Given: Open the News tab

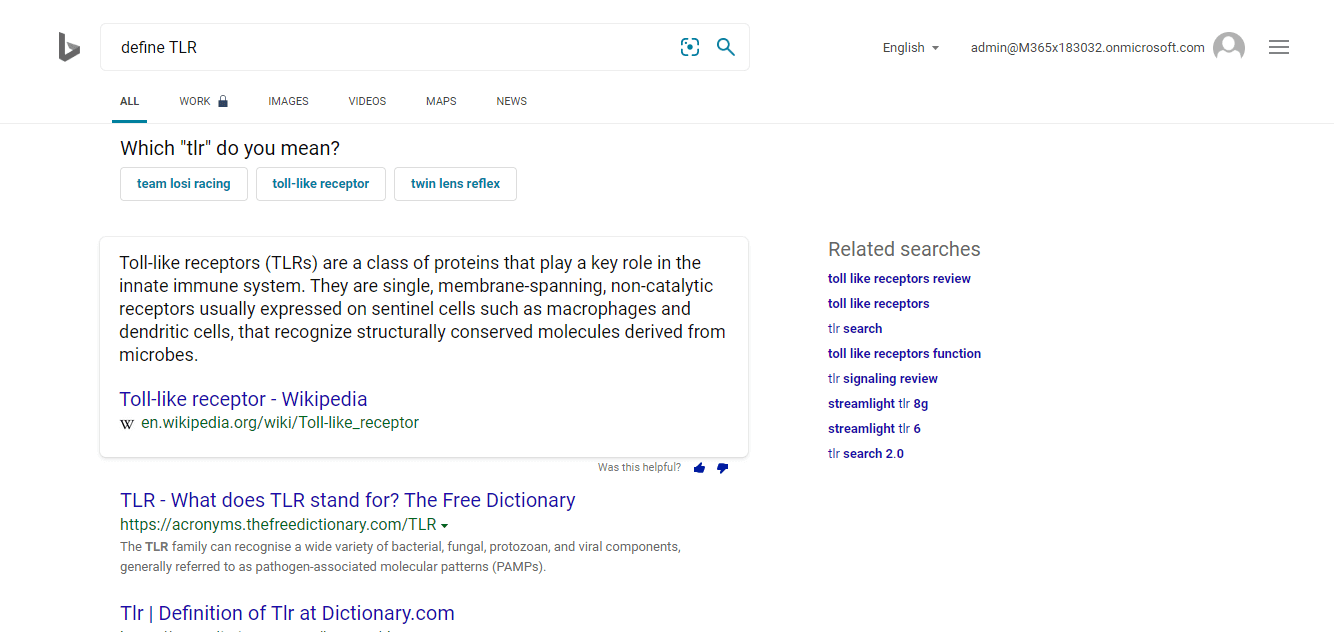Looking at the screenshot, I should click(511, 101).
